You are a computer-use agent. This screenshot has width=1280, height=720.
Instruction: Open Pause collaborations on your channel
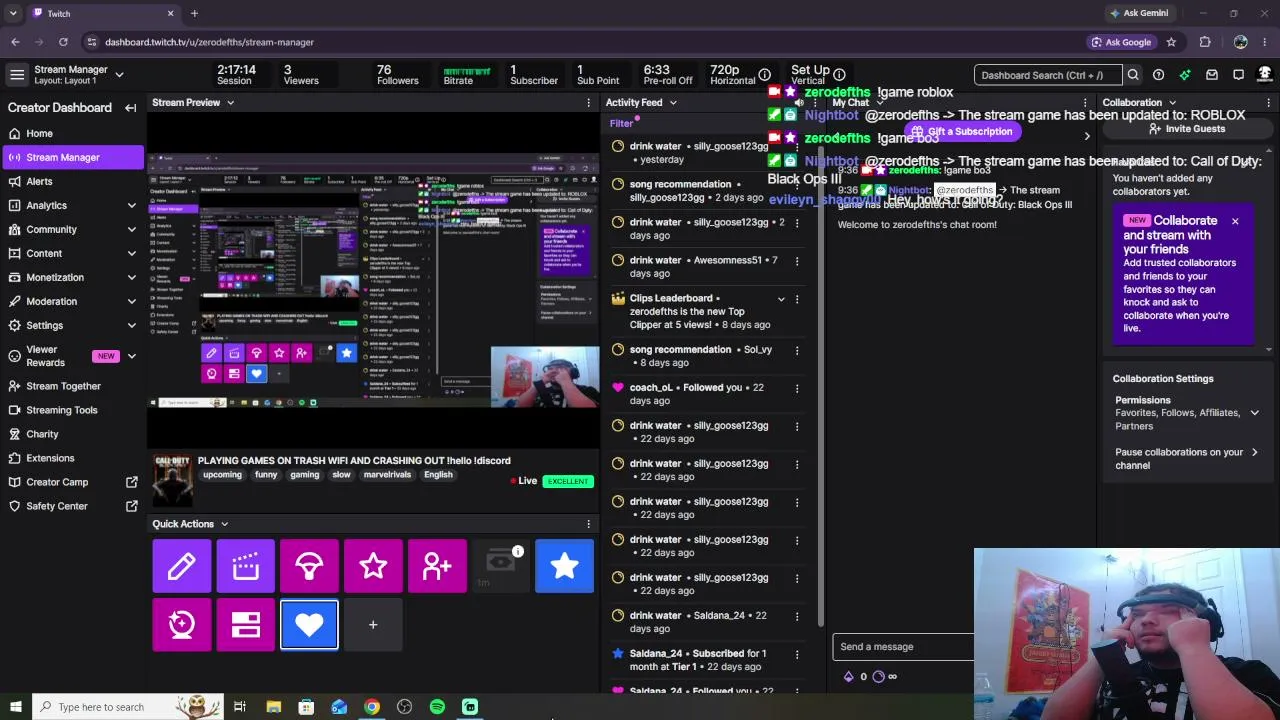click(x=1186, y=459)
